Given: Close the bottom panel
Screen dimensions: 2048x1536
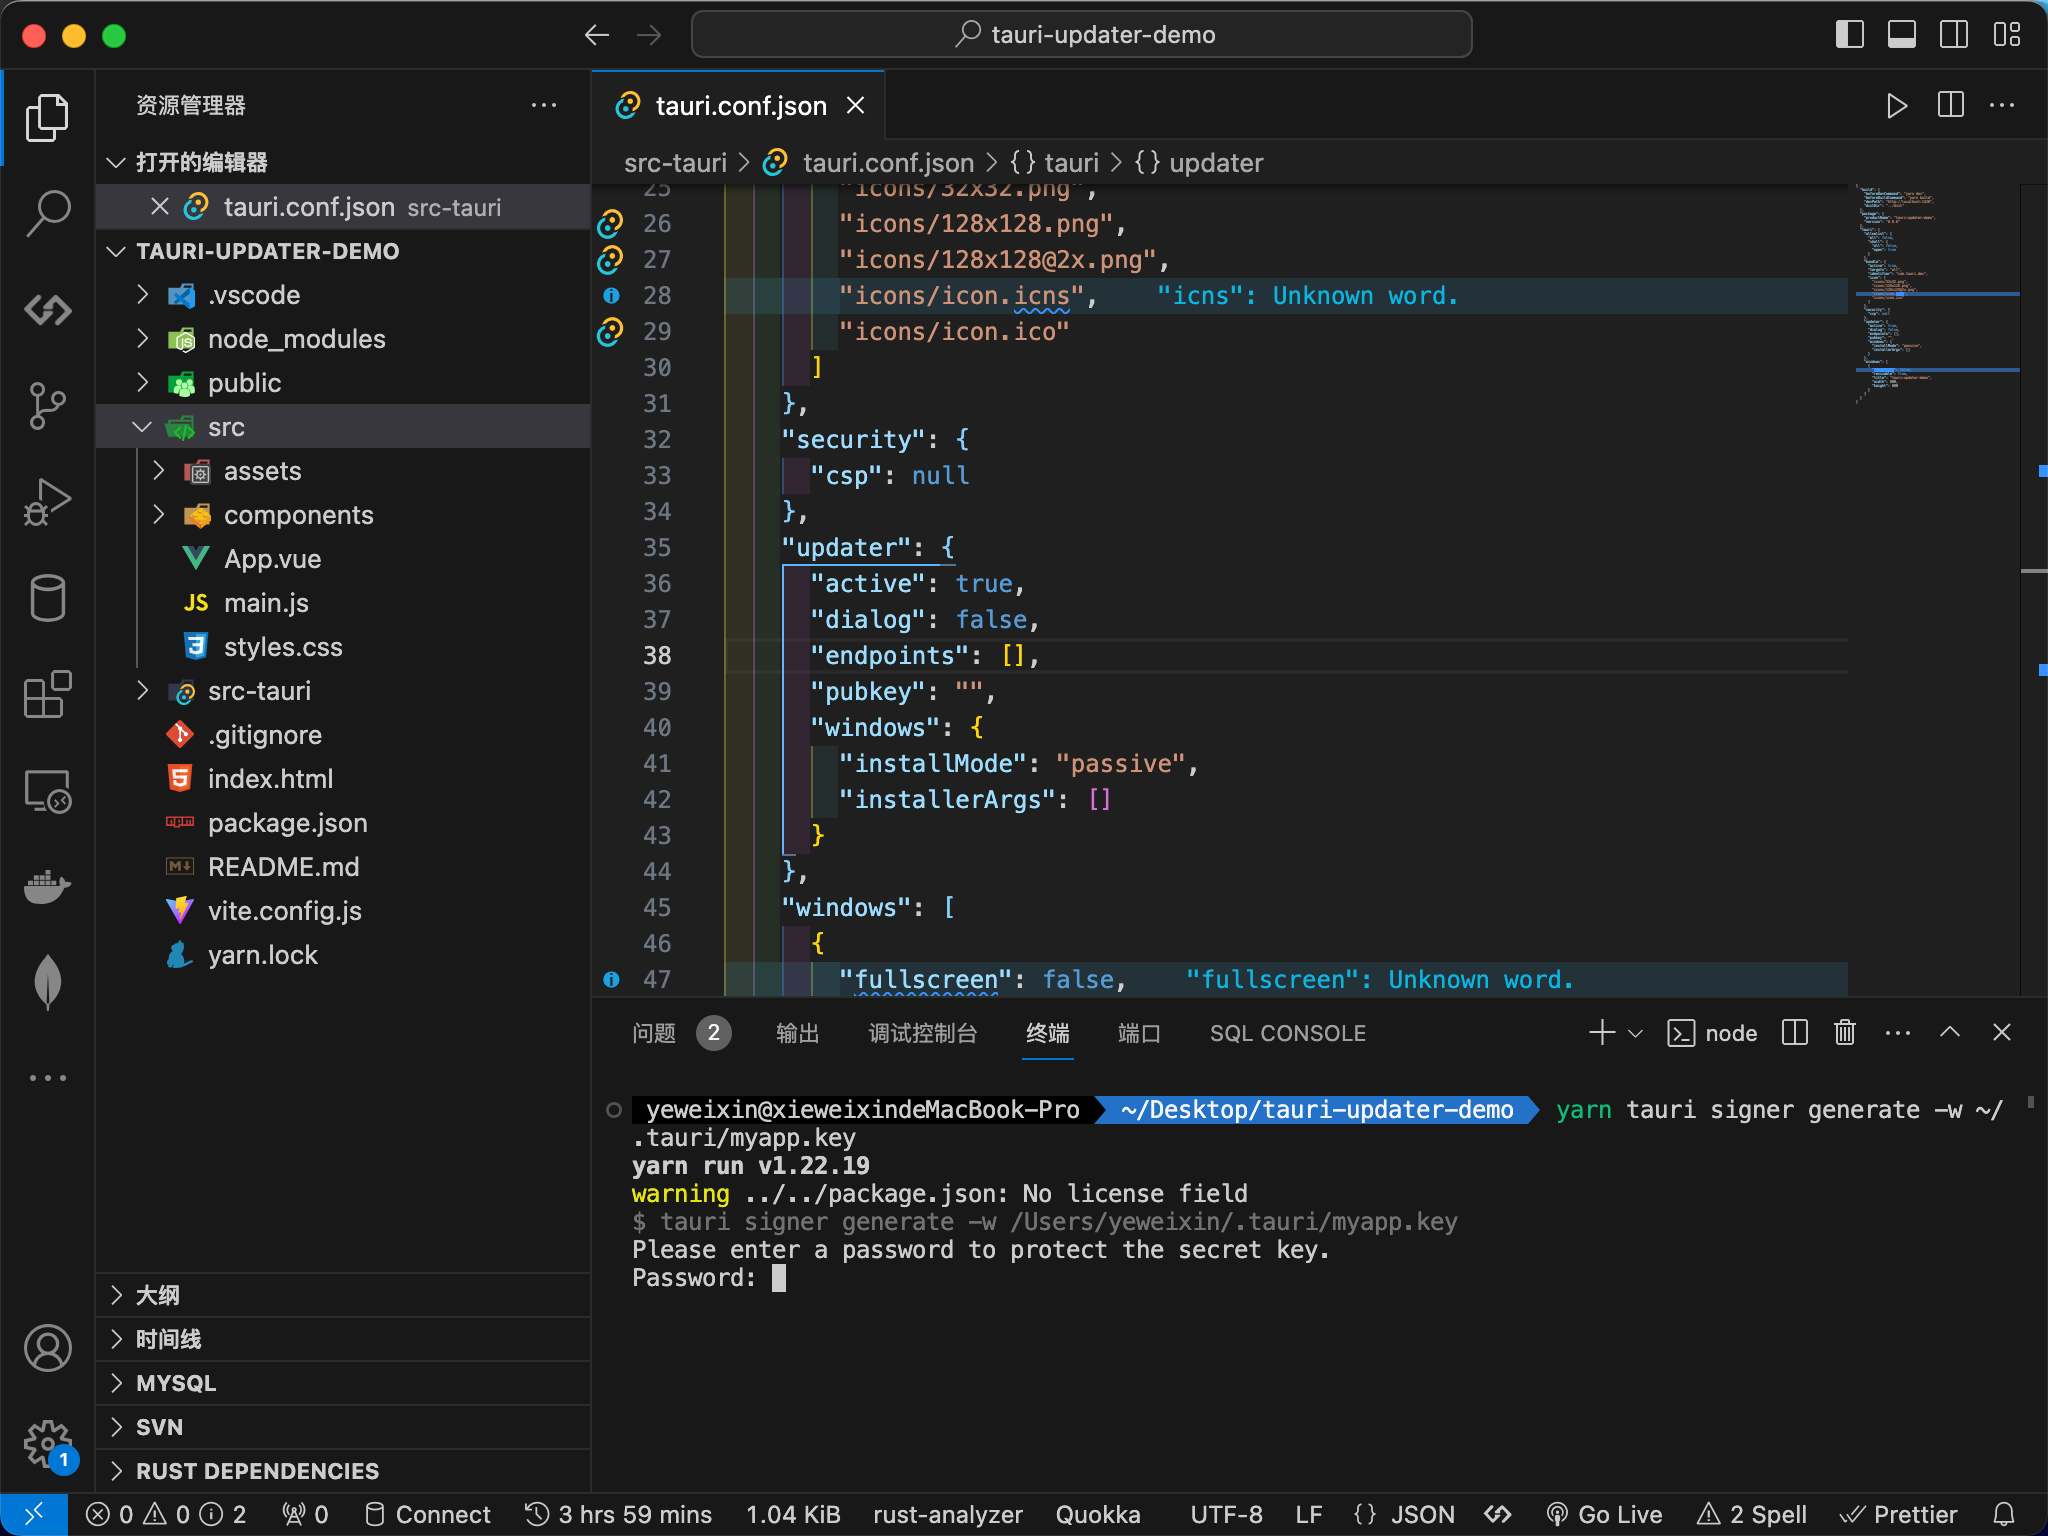Looking at the screenshot, I should (2002, 1032).
